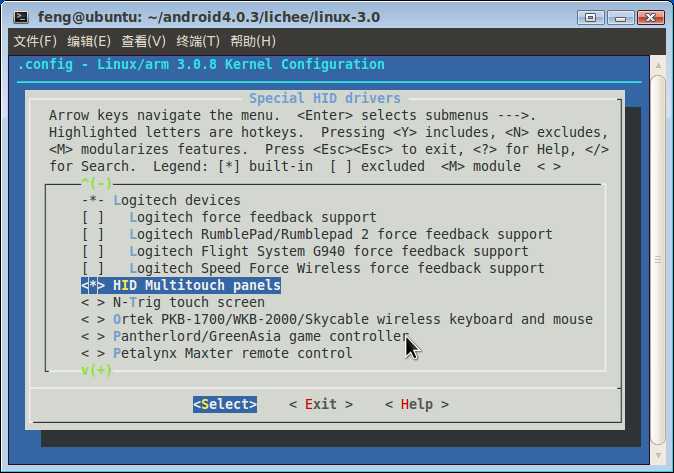Click the .config Linux/arm 3.0.8 Kernel Configuration header

pyautogui.click(x=201, y=64)
